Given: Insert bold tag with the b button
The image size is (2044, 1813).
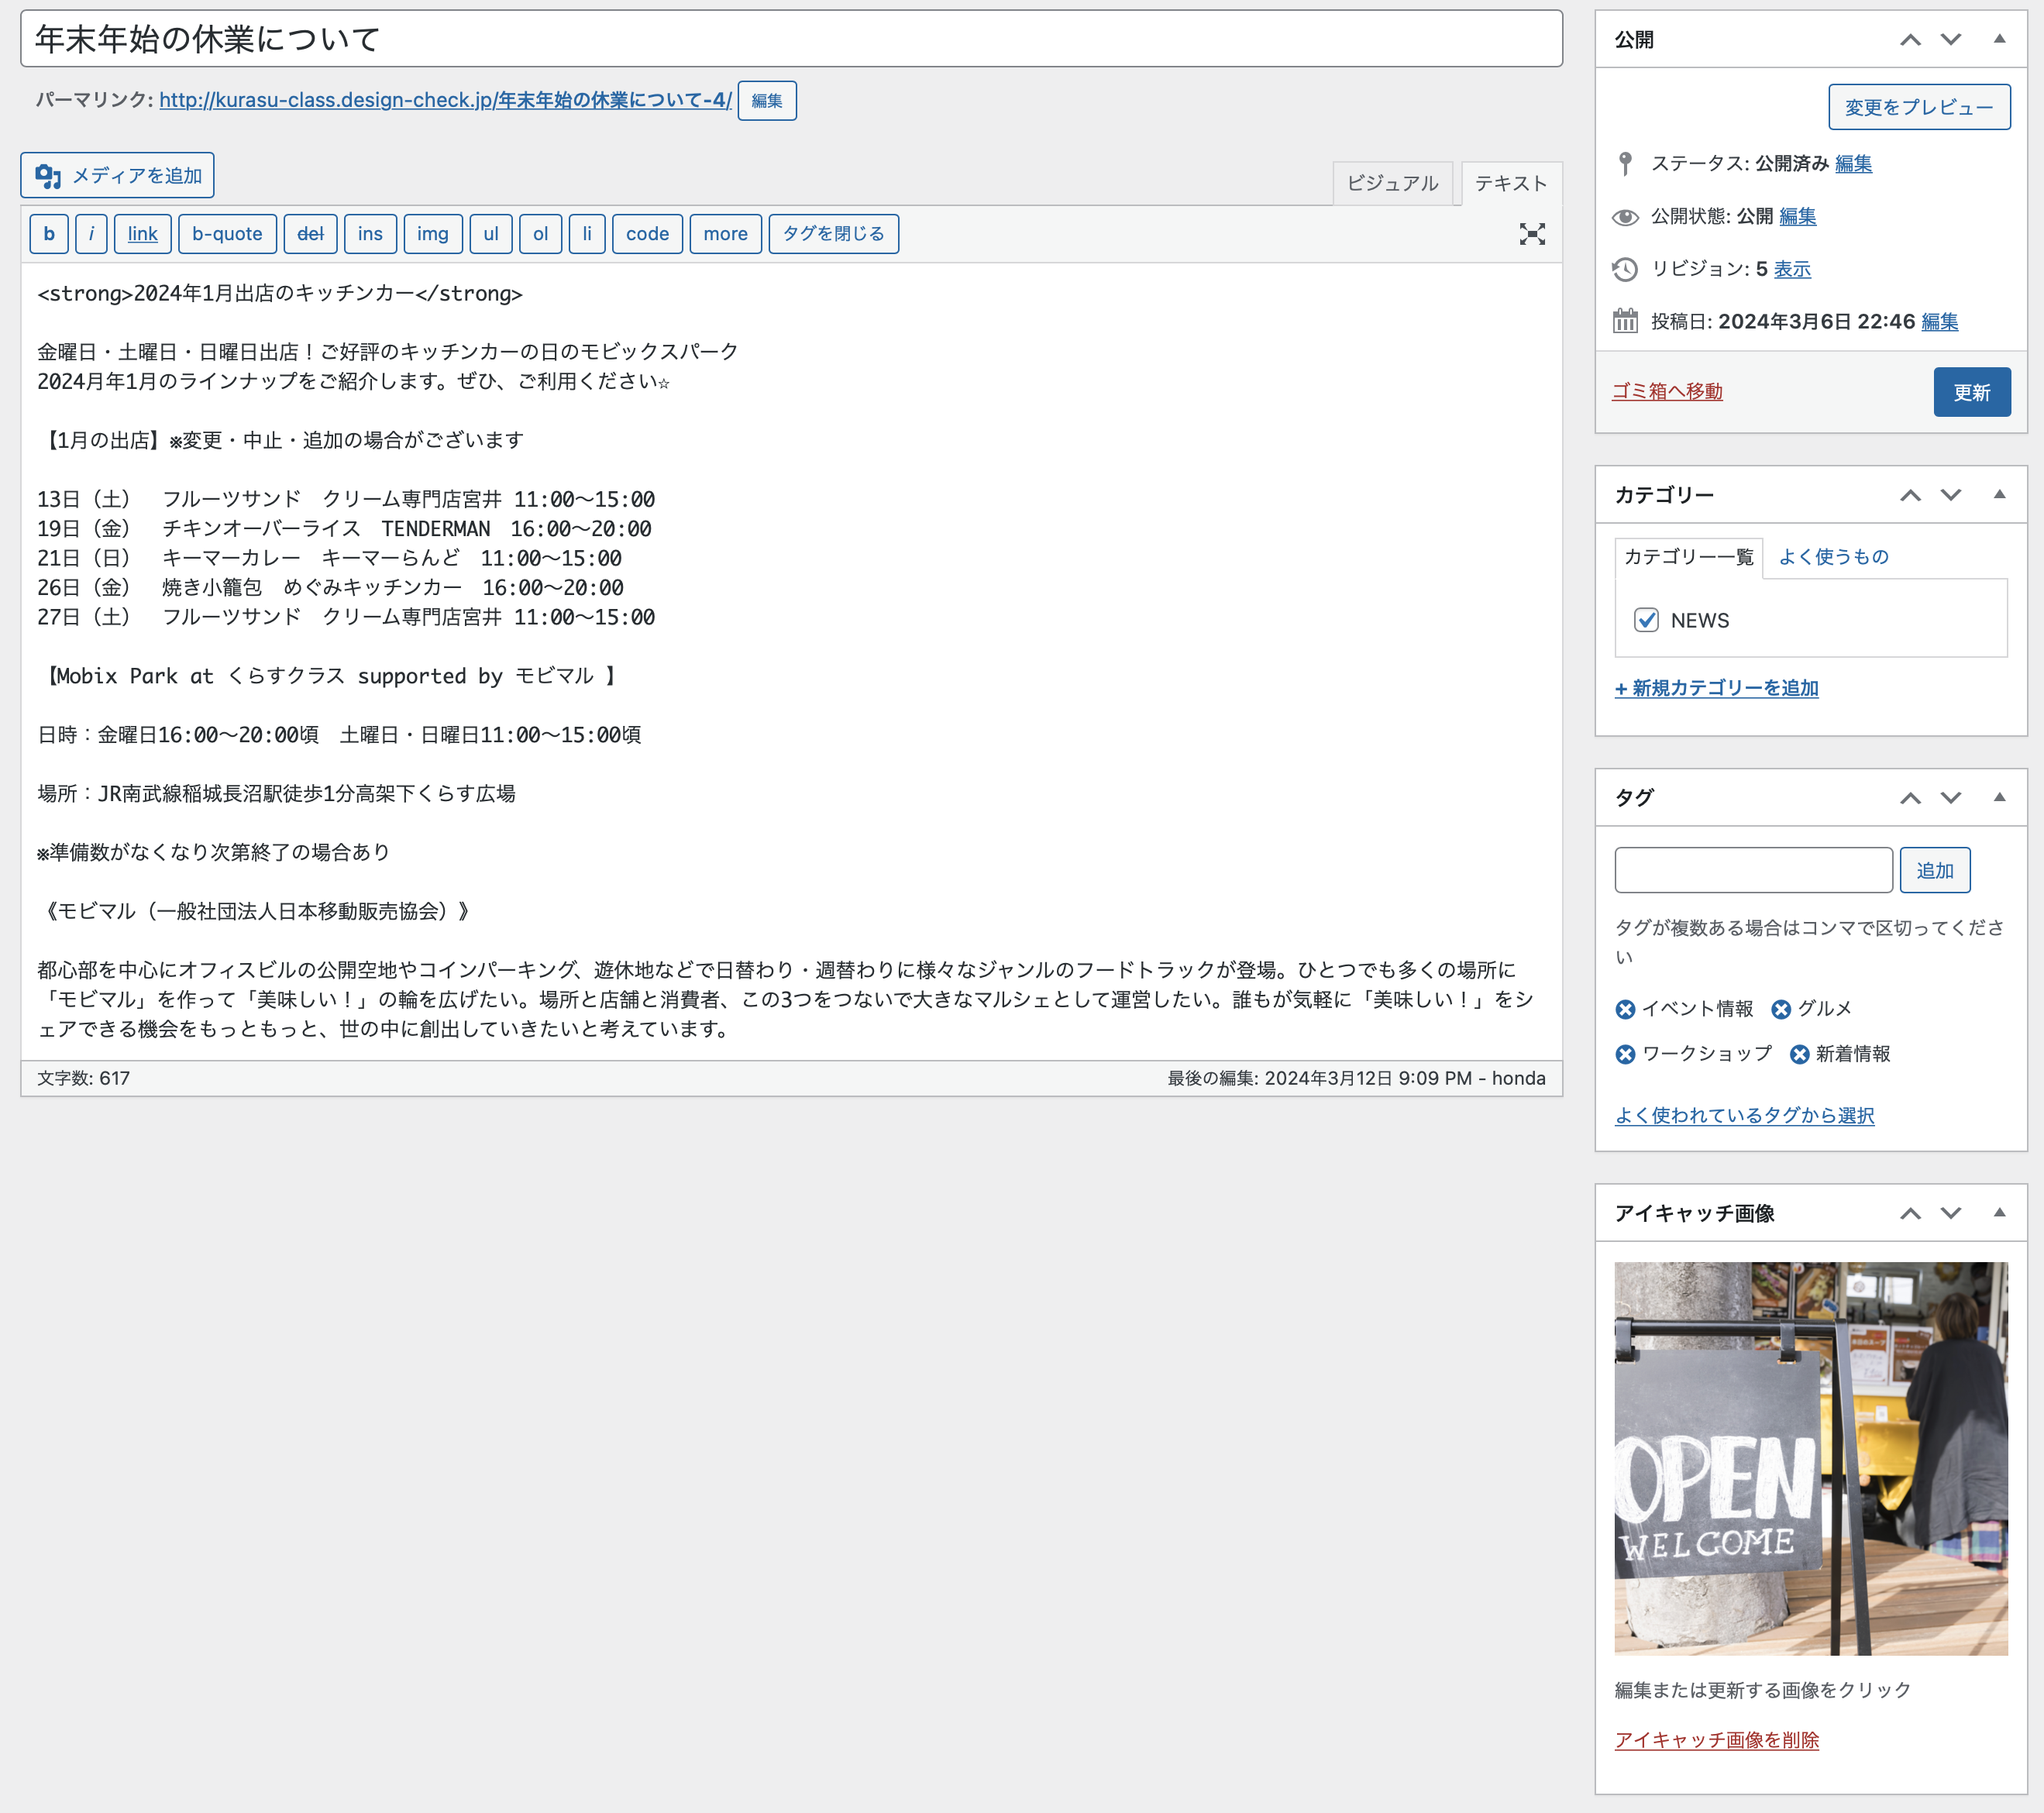Looking at the screenshot, I should coord(49,234).
